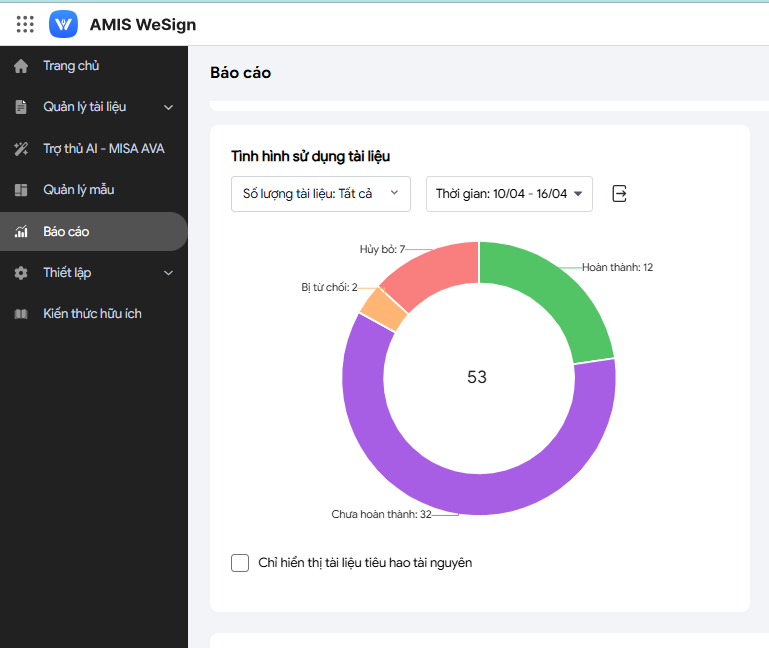
Task: Open the Số lượng tài liệu dropdown
Action: (x=320, y=194)
